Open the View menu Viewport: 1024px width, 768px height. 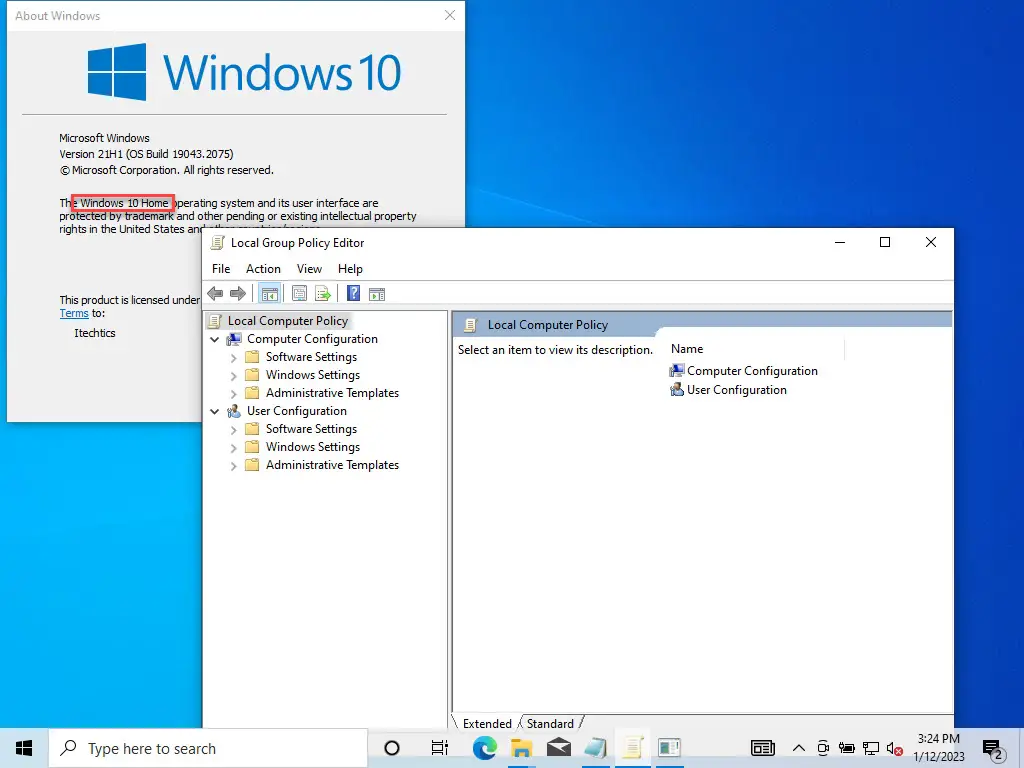(x=309, y=269)
